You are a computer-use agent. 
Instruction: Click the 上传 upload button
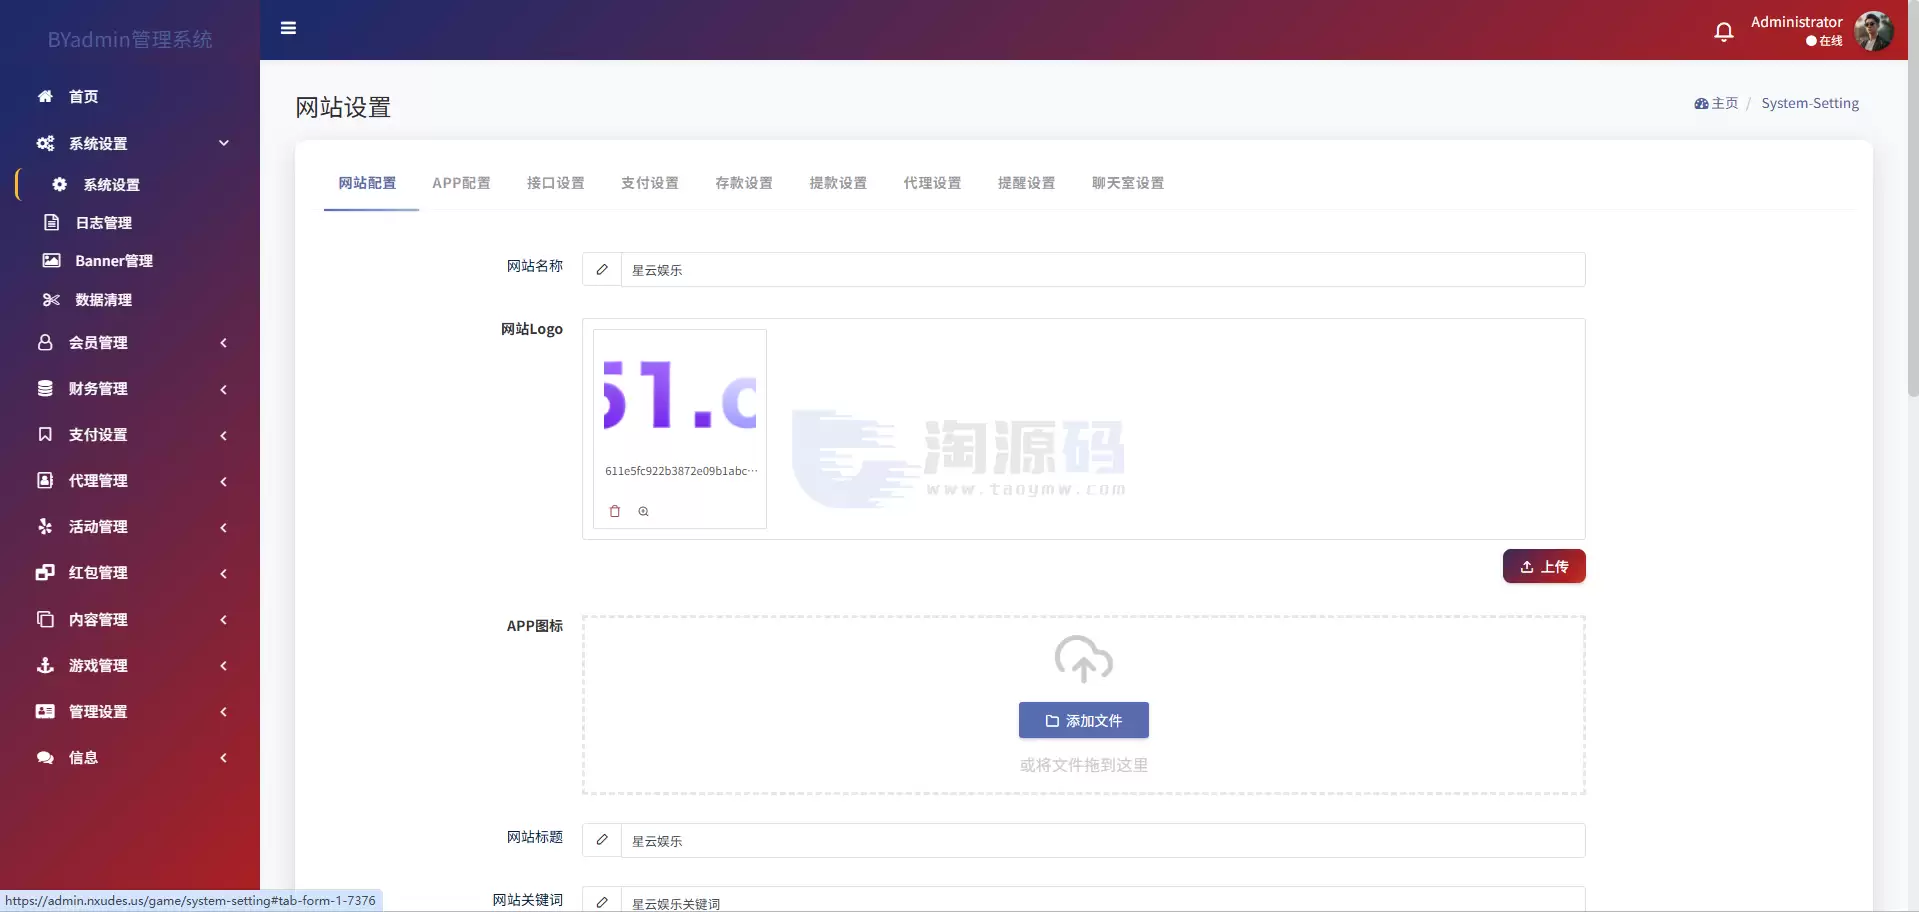pyautogui.click(x=1544, y=566)
